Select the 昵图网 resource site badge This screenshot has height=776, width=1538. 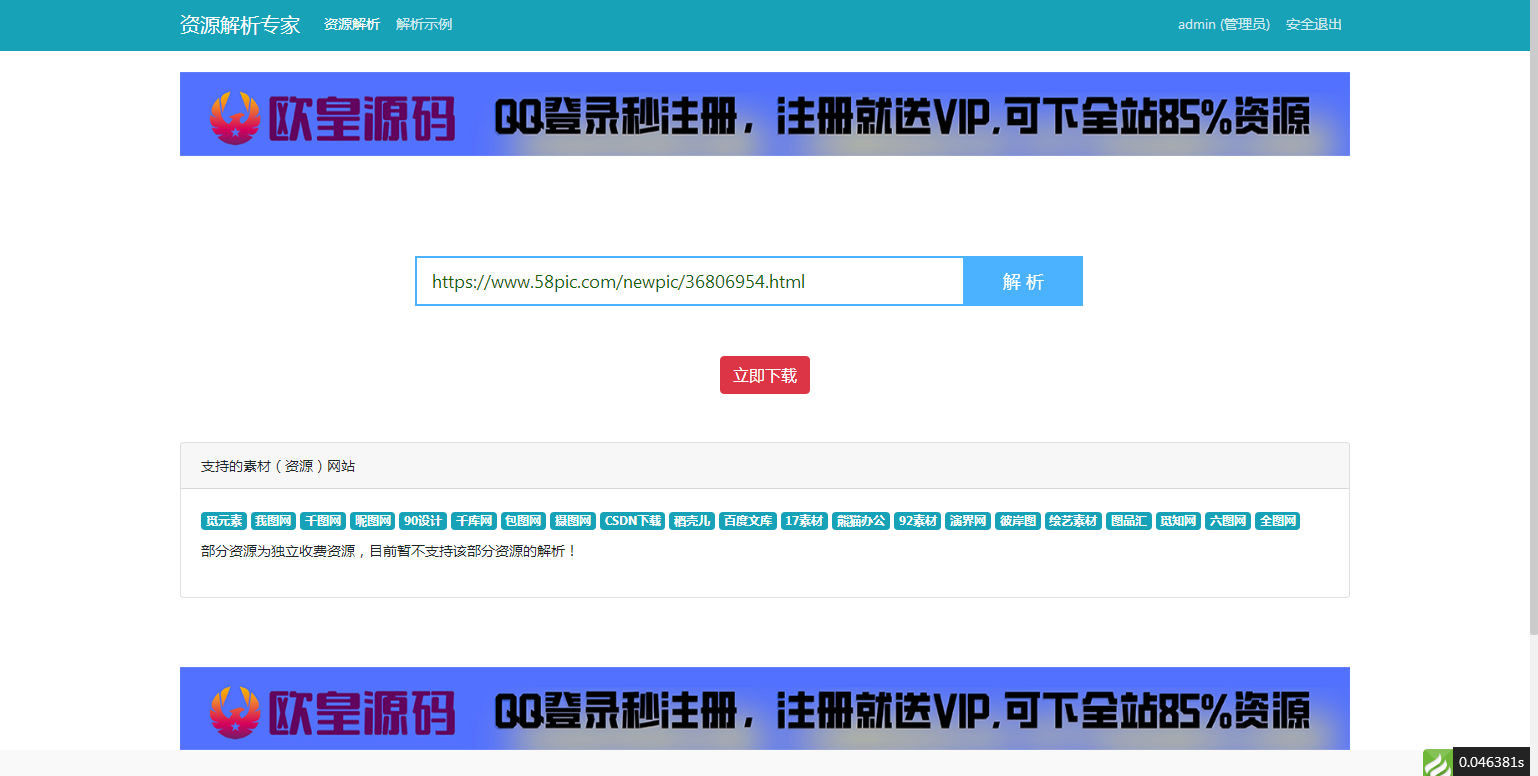click(370, 520)
